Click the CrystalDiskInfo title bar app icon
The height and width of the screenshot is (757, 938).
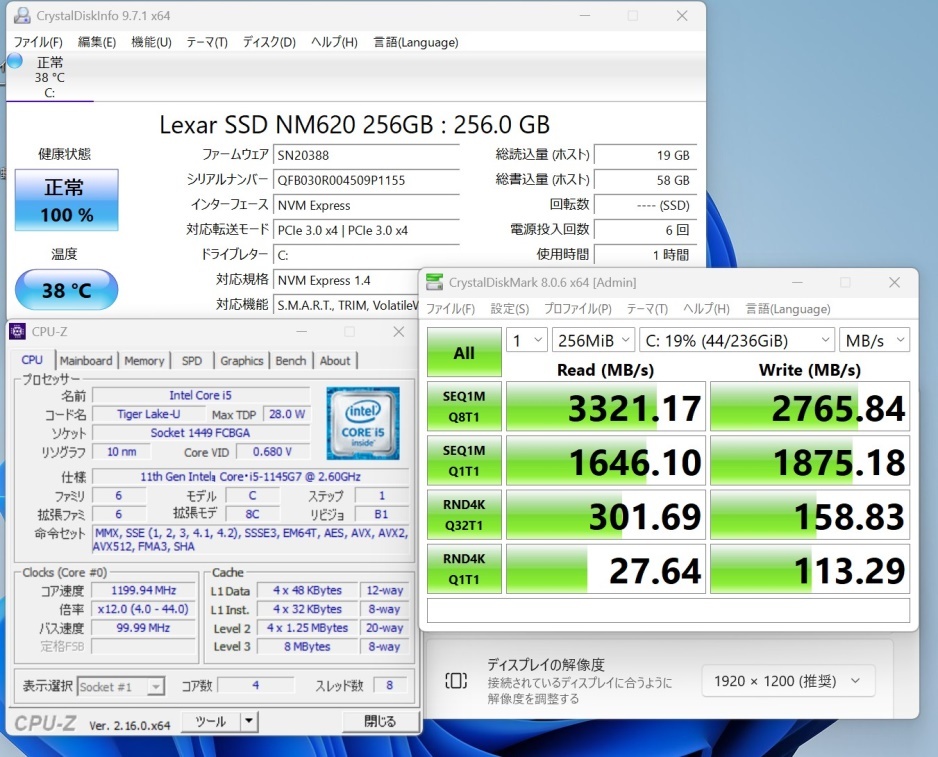click(x=21, y=16)
